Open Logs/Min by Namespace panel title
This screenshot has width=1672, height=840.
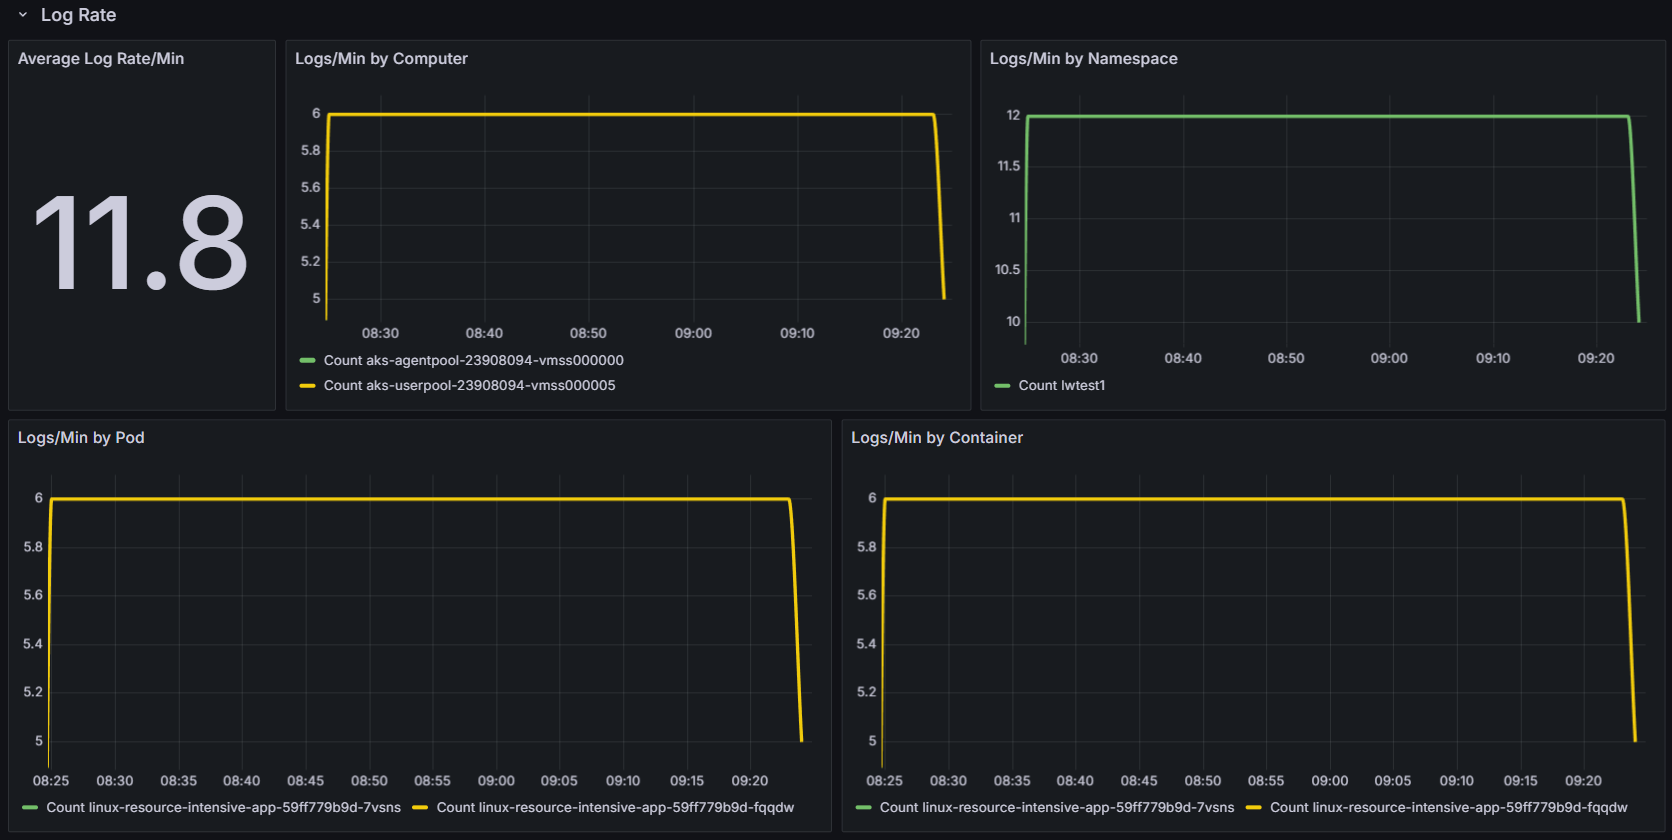(1083, 59)
